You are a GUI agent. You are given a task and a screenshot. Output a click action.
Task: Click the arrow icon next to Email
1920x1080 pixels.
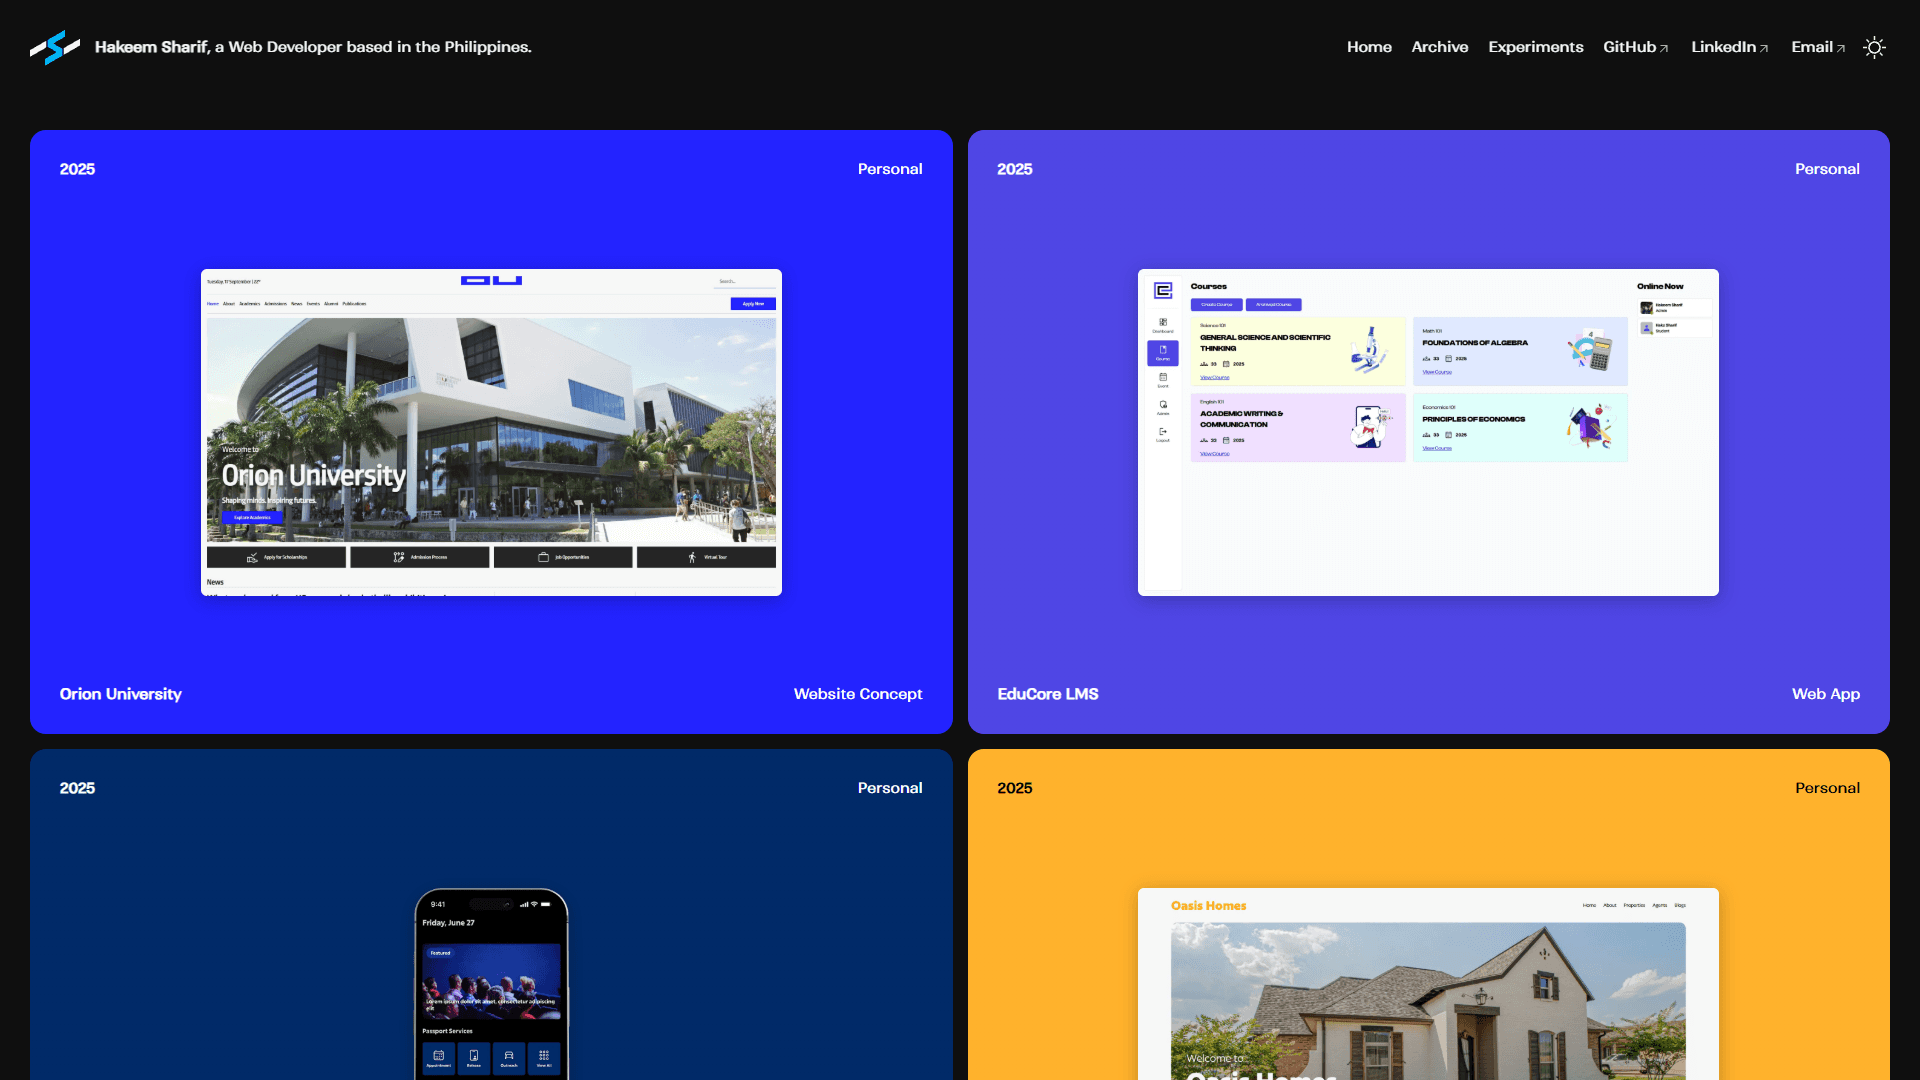click(1841, 48)
